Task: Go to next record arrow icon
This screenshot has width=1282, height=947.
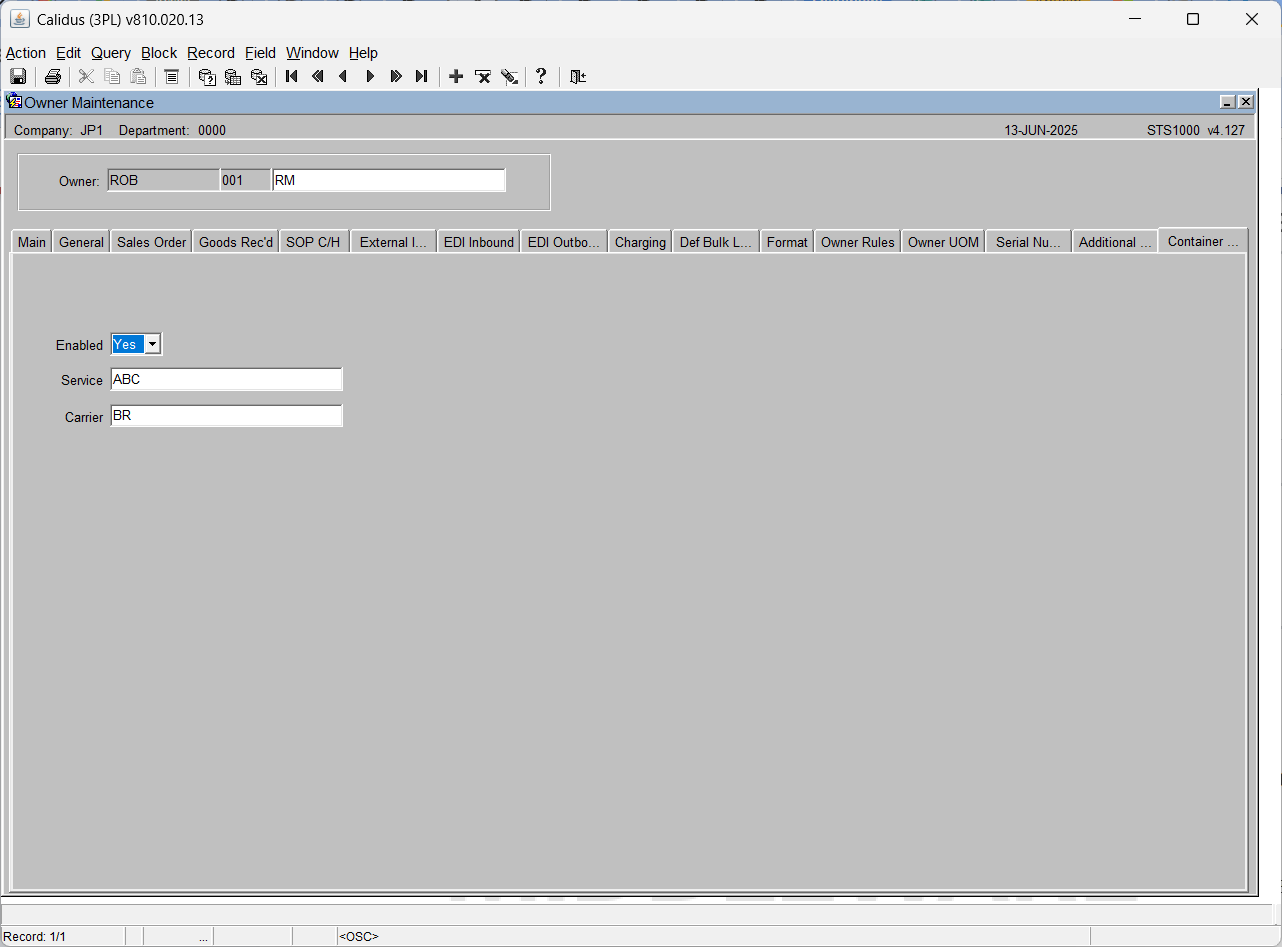Action: 370,76
